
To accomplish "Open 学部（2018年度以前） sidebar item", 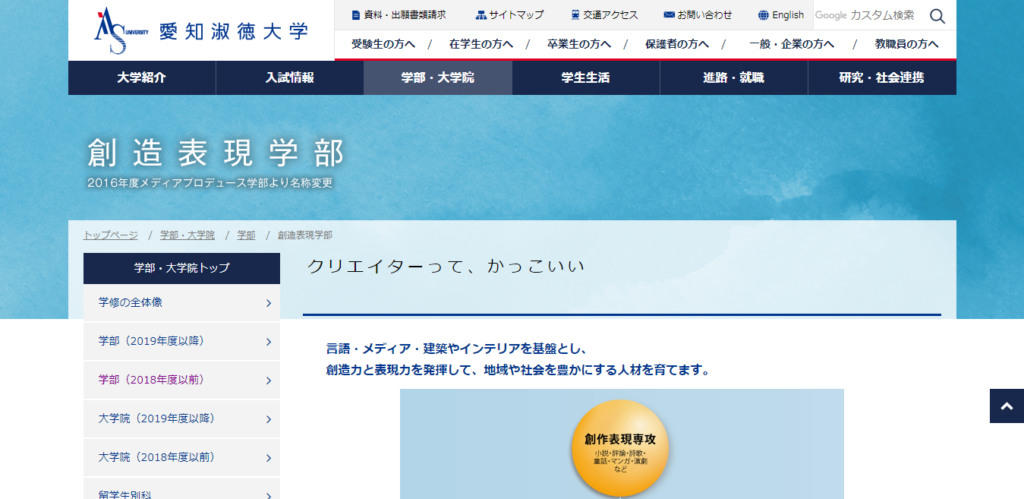I will point(182,379).
